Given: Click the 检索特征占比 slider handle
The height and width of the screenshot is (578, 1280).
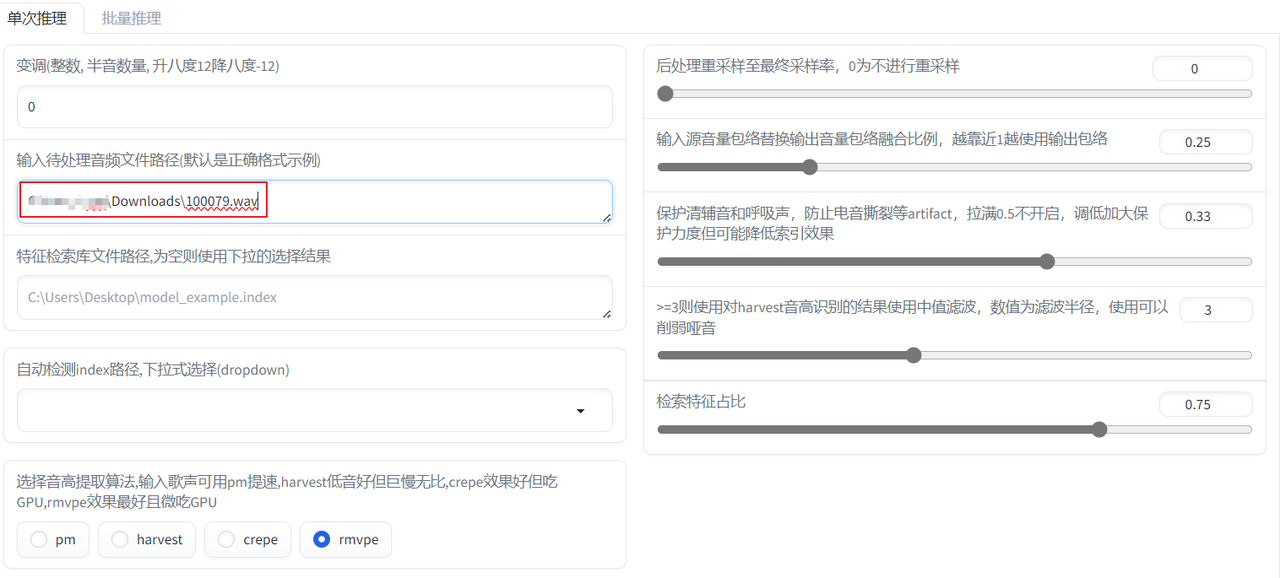Looking at the screenshot, I should [x=1099, y=430].
